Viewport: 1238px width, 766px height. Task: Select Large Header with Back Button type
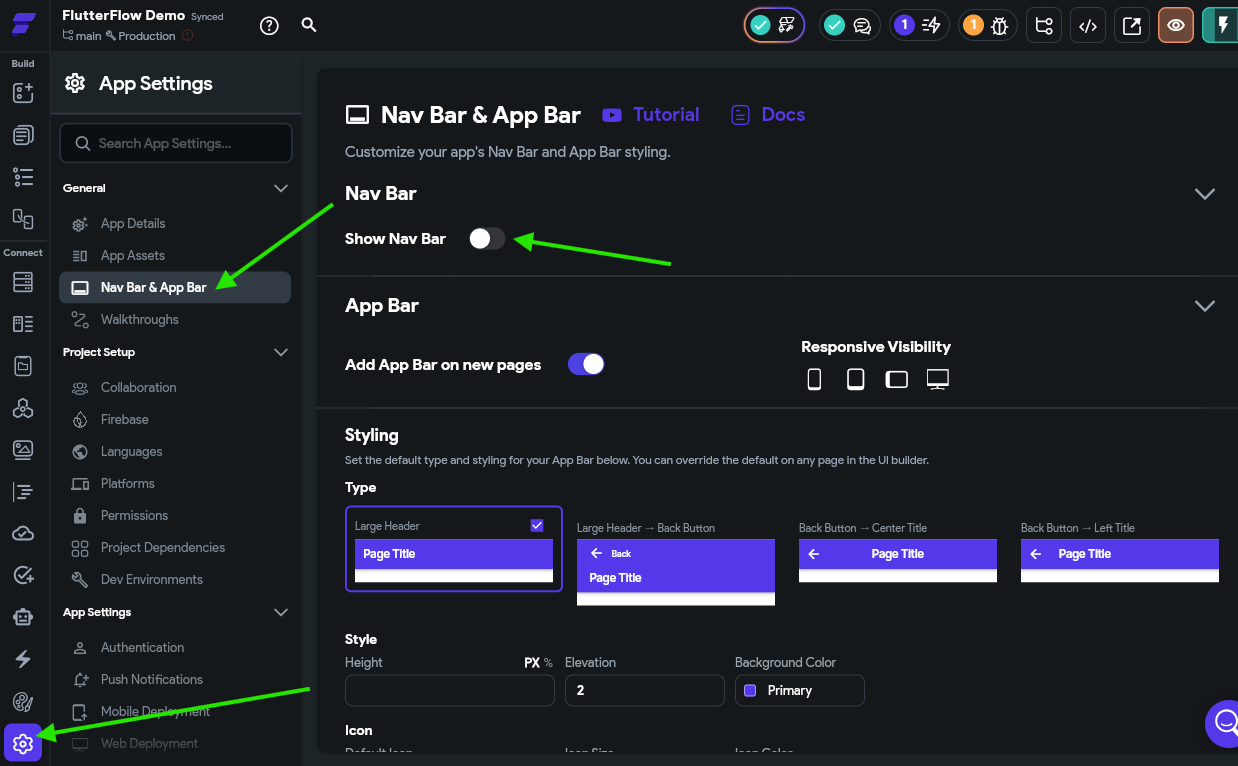(x=676, y=563)
